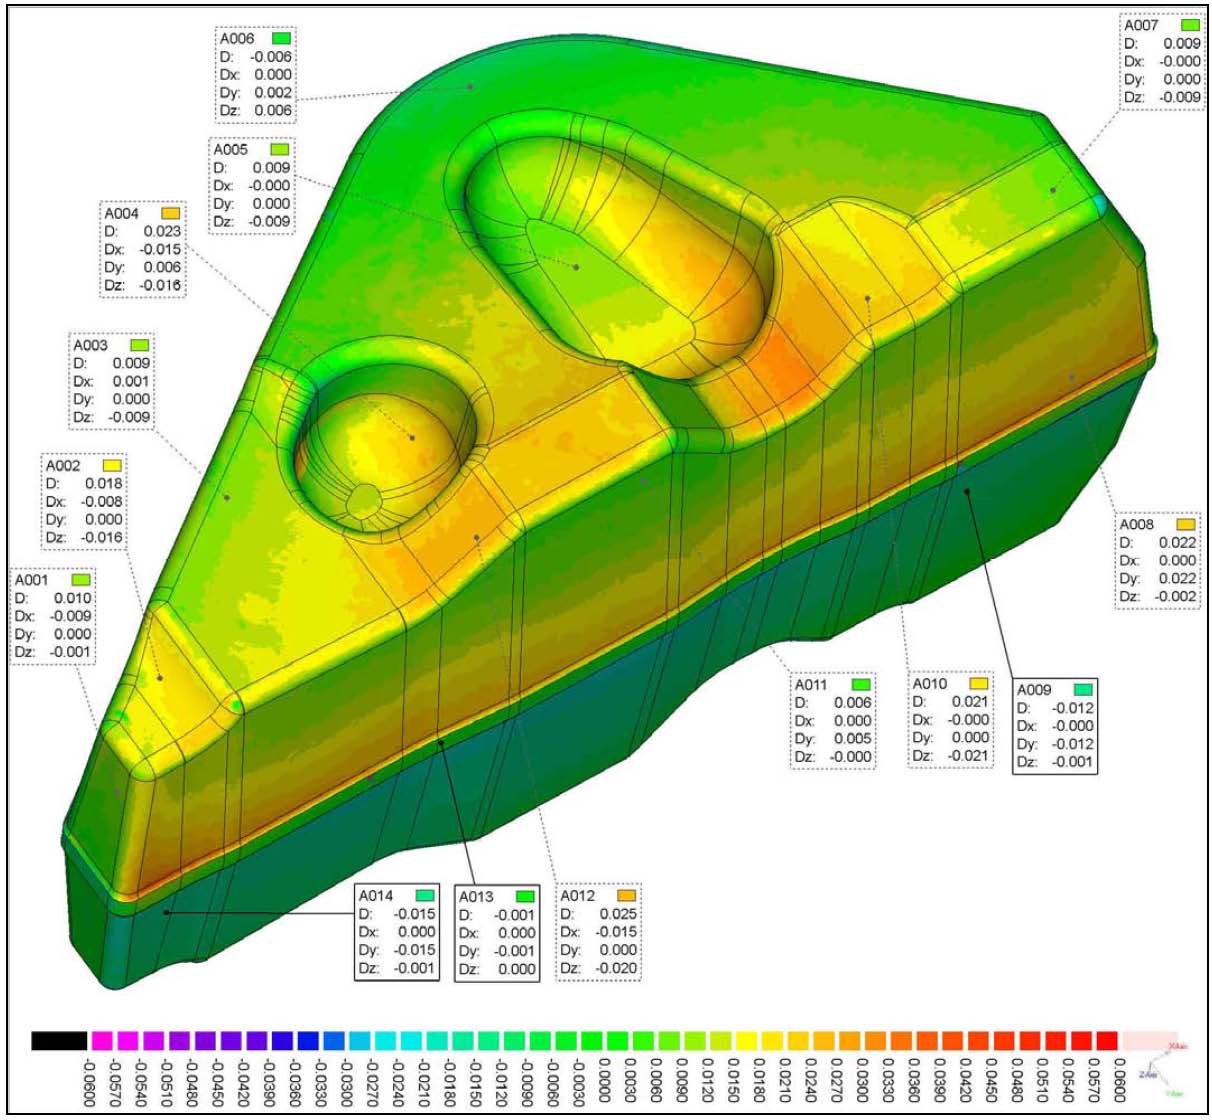This screenshot has width=1212, height=1120.
Task: Select the A003 annotation label
Action: tap(90, 345)
